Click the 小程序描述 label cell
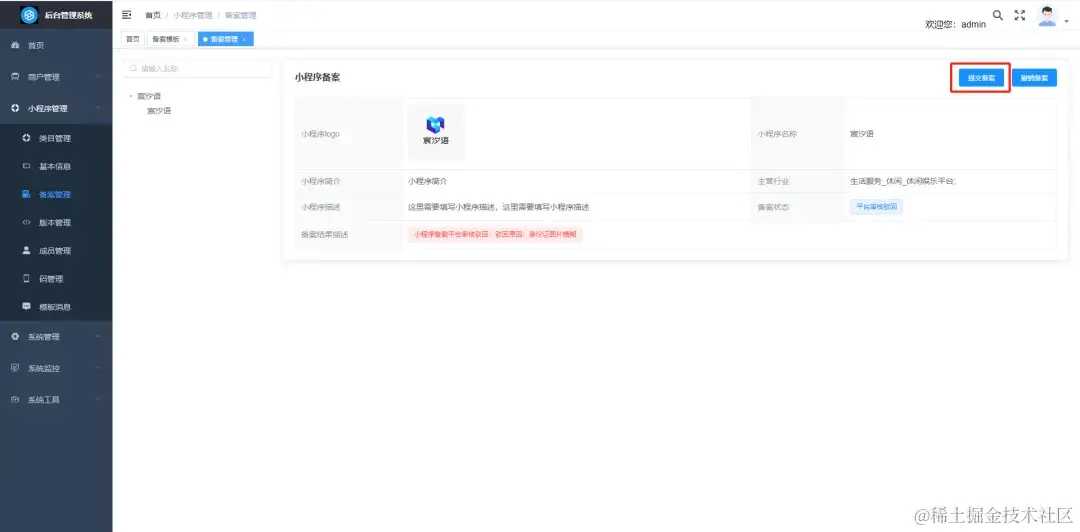Screen dimensions: 1080x532 (x=349, y=207)
